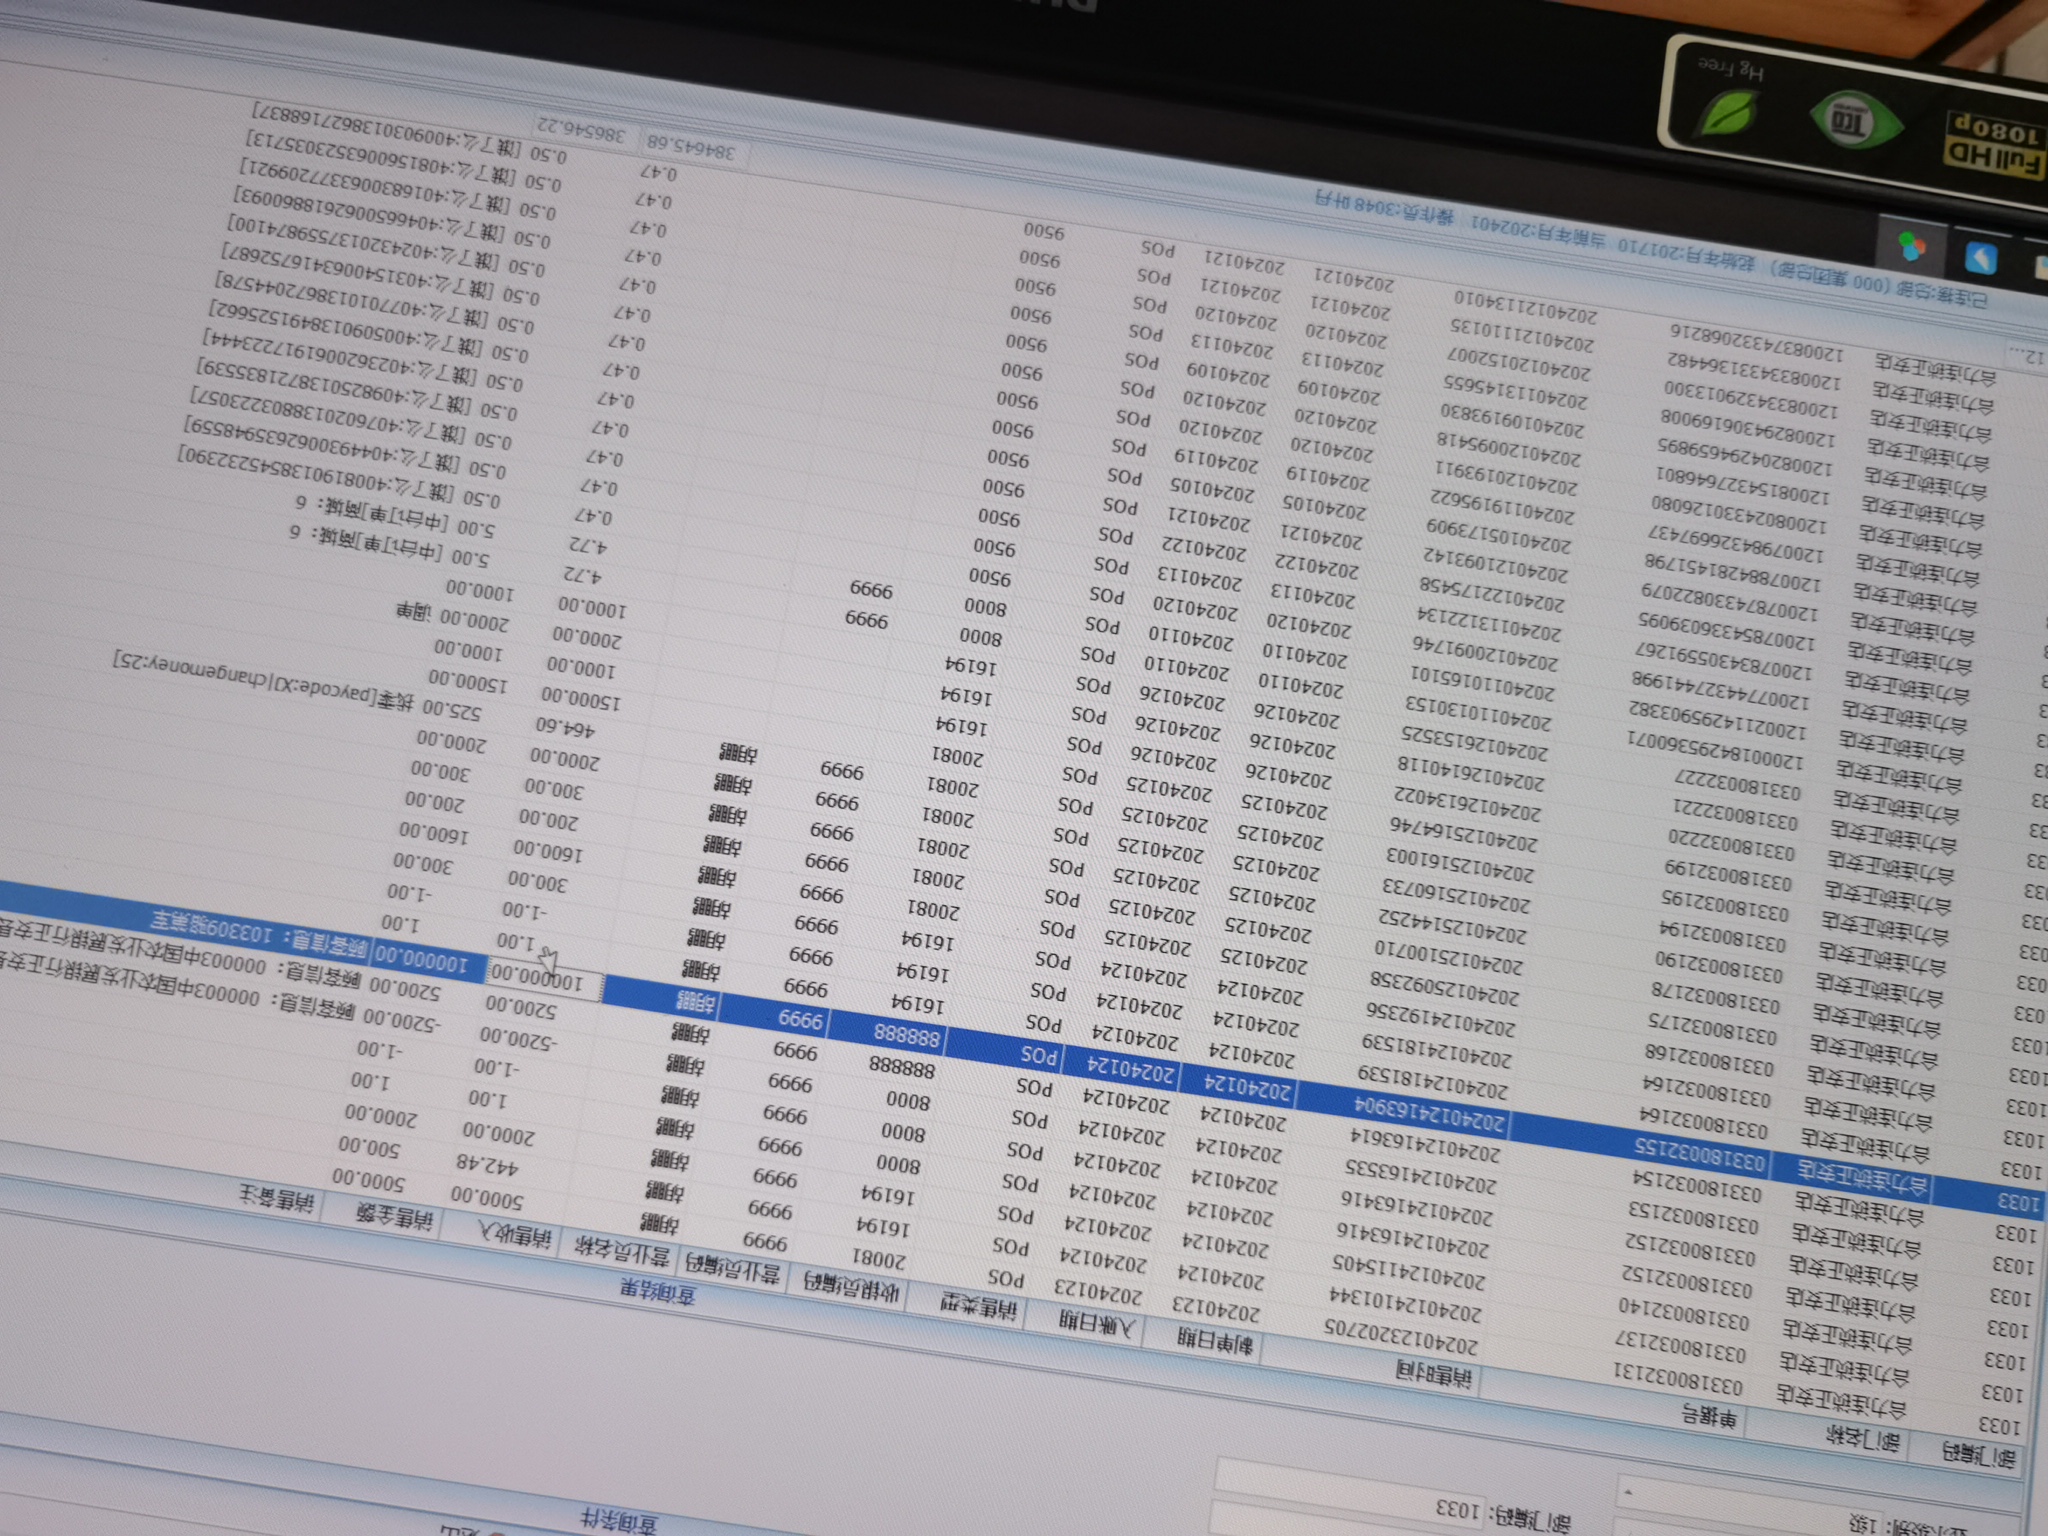This screenshot has height=1536, width=2048.
Task: Click the 销售备注 column header
Action: click(277, 1197)
